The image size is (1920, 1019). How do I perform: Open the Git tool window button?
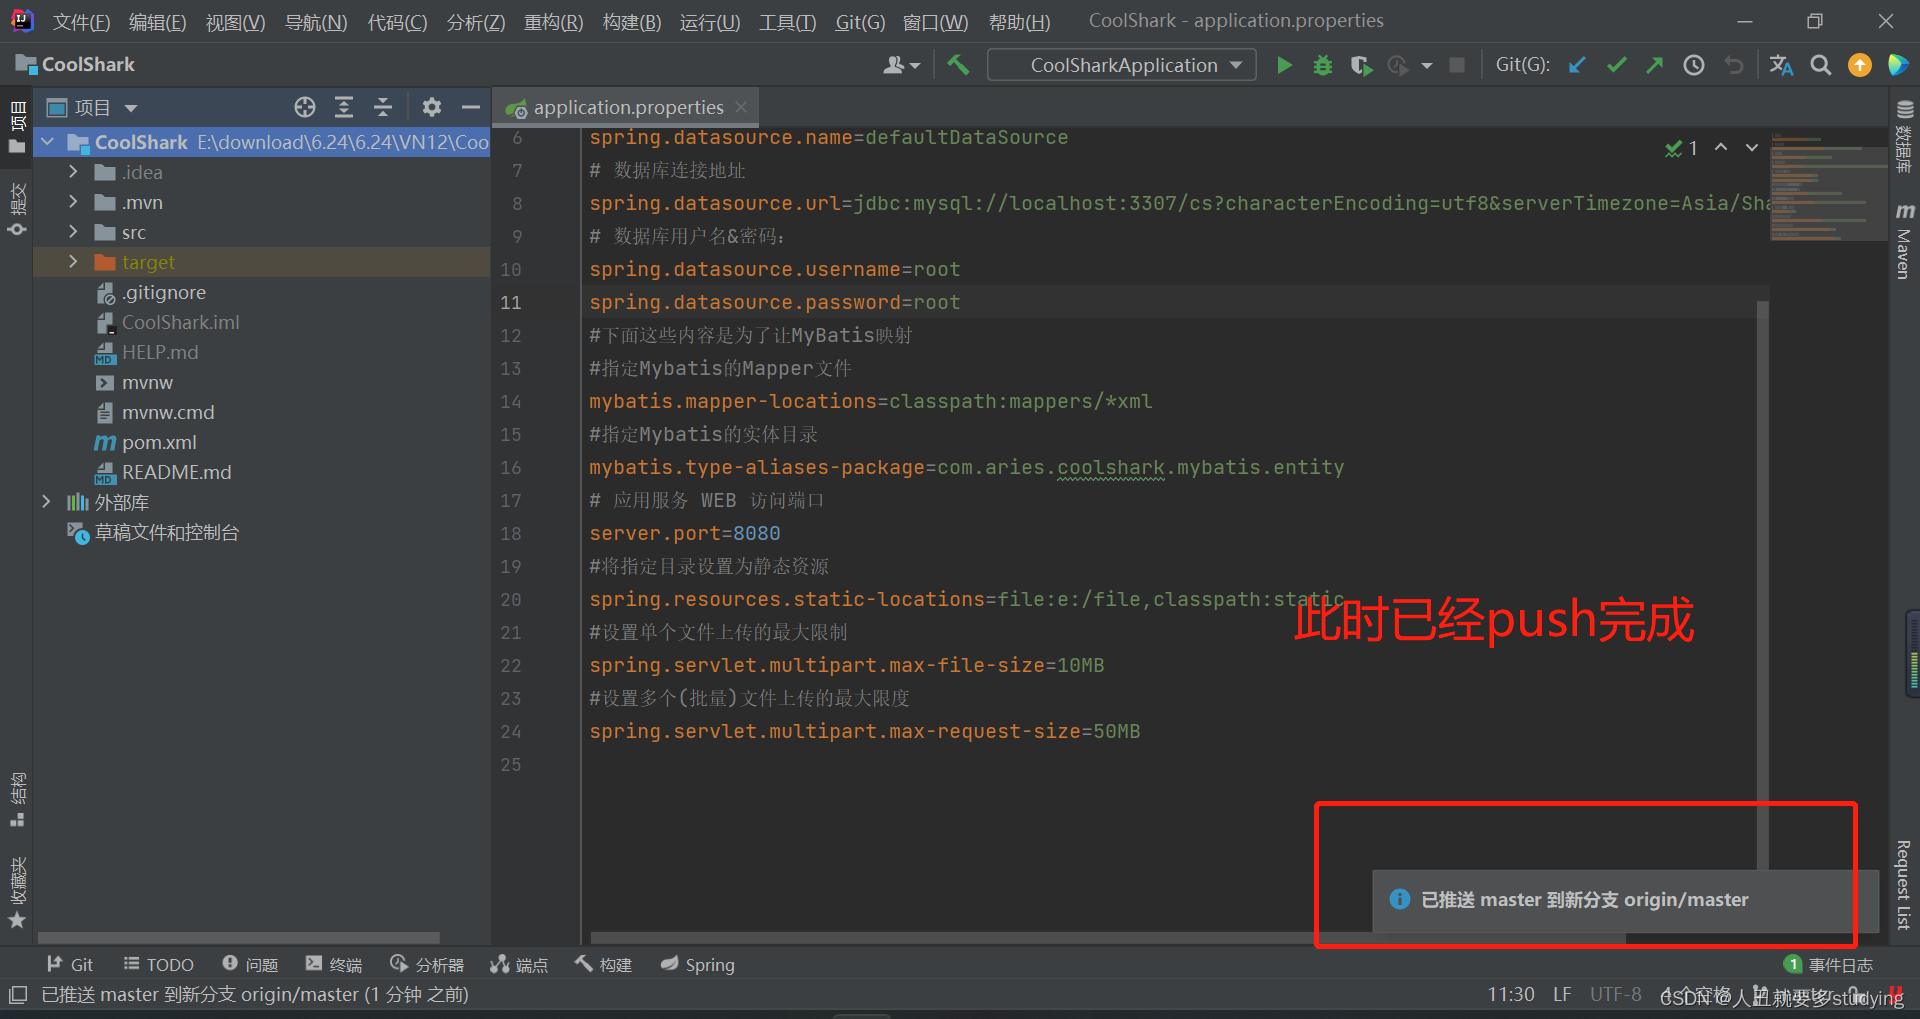70,965
